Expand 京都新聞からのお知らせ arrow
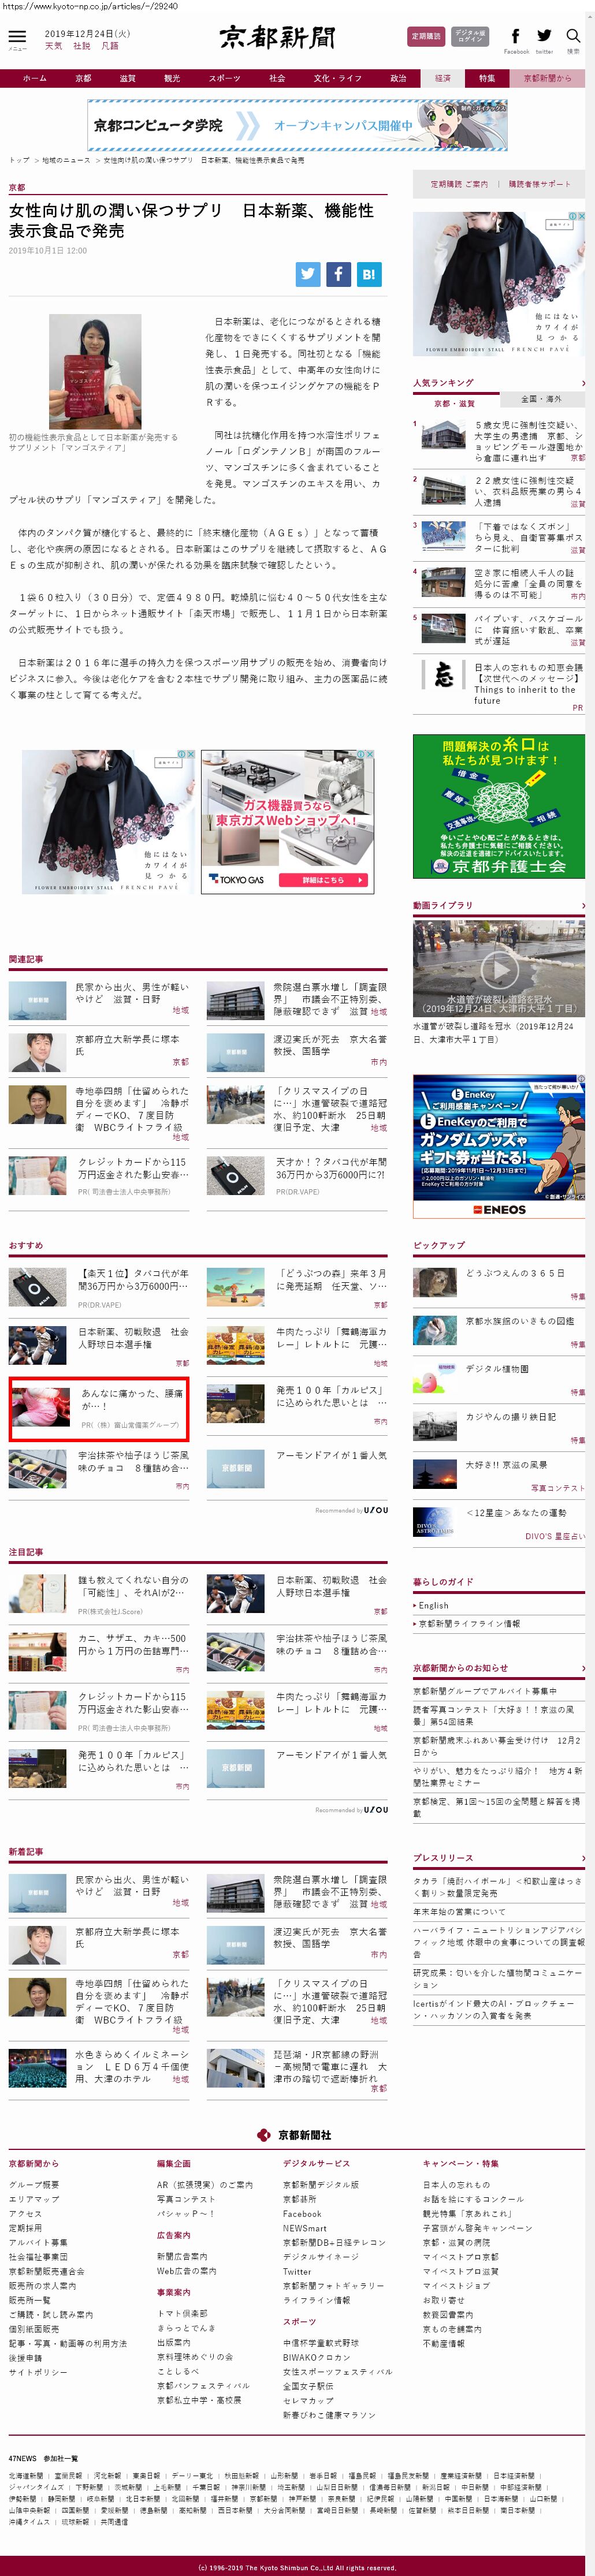The height and width of the screenshot is (2576, 595). click(x=583, y=1668)
